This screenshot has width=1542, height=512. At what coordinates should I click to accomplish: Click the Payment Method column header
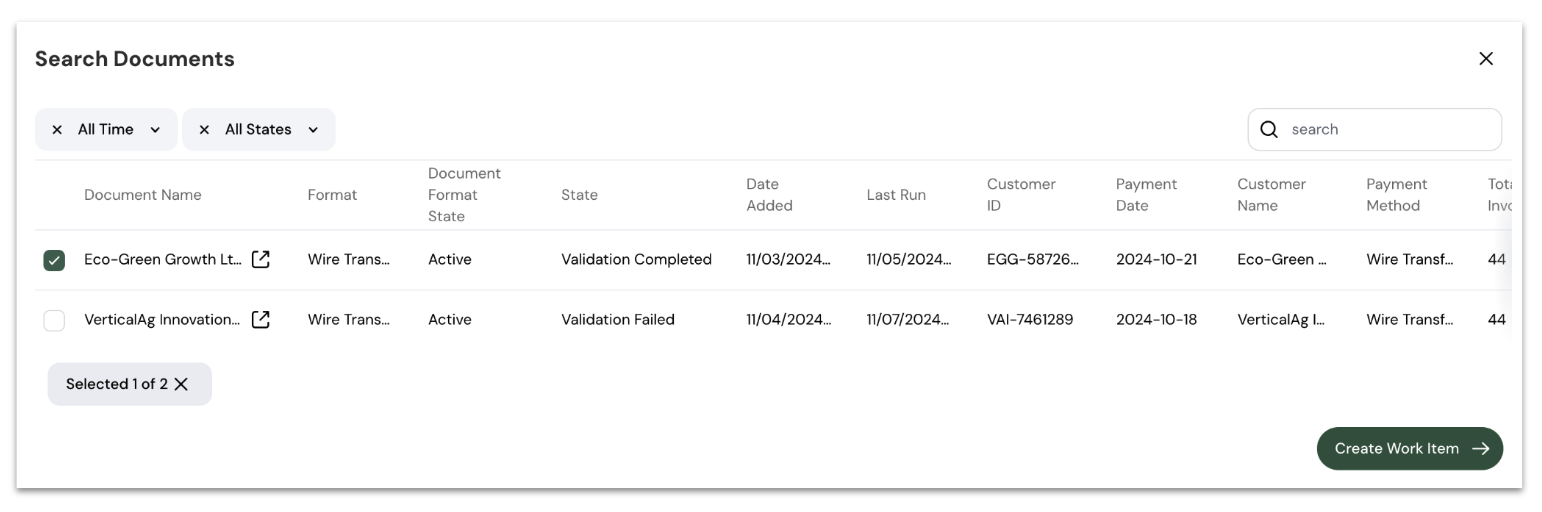[1396, 195]
